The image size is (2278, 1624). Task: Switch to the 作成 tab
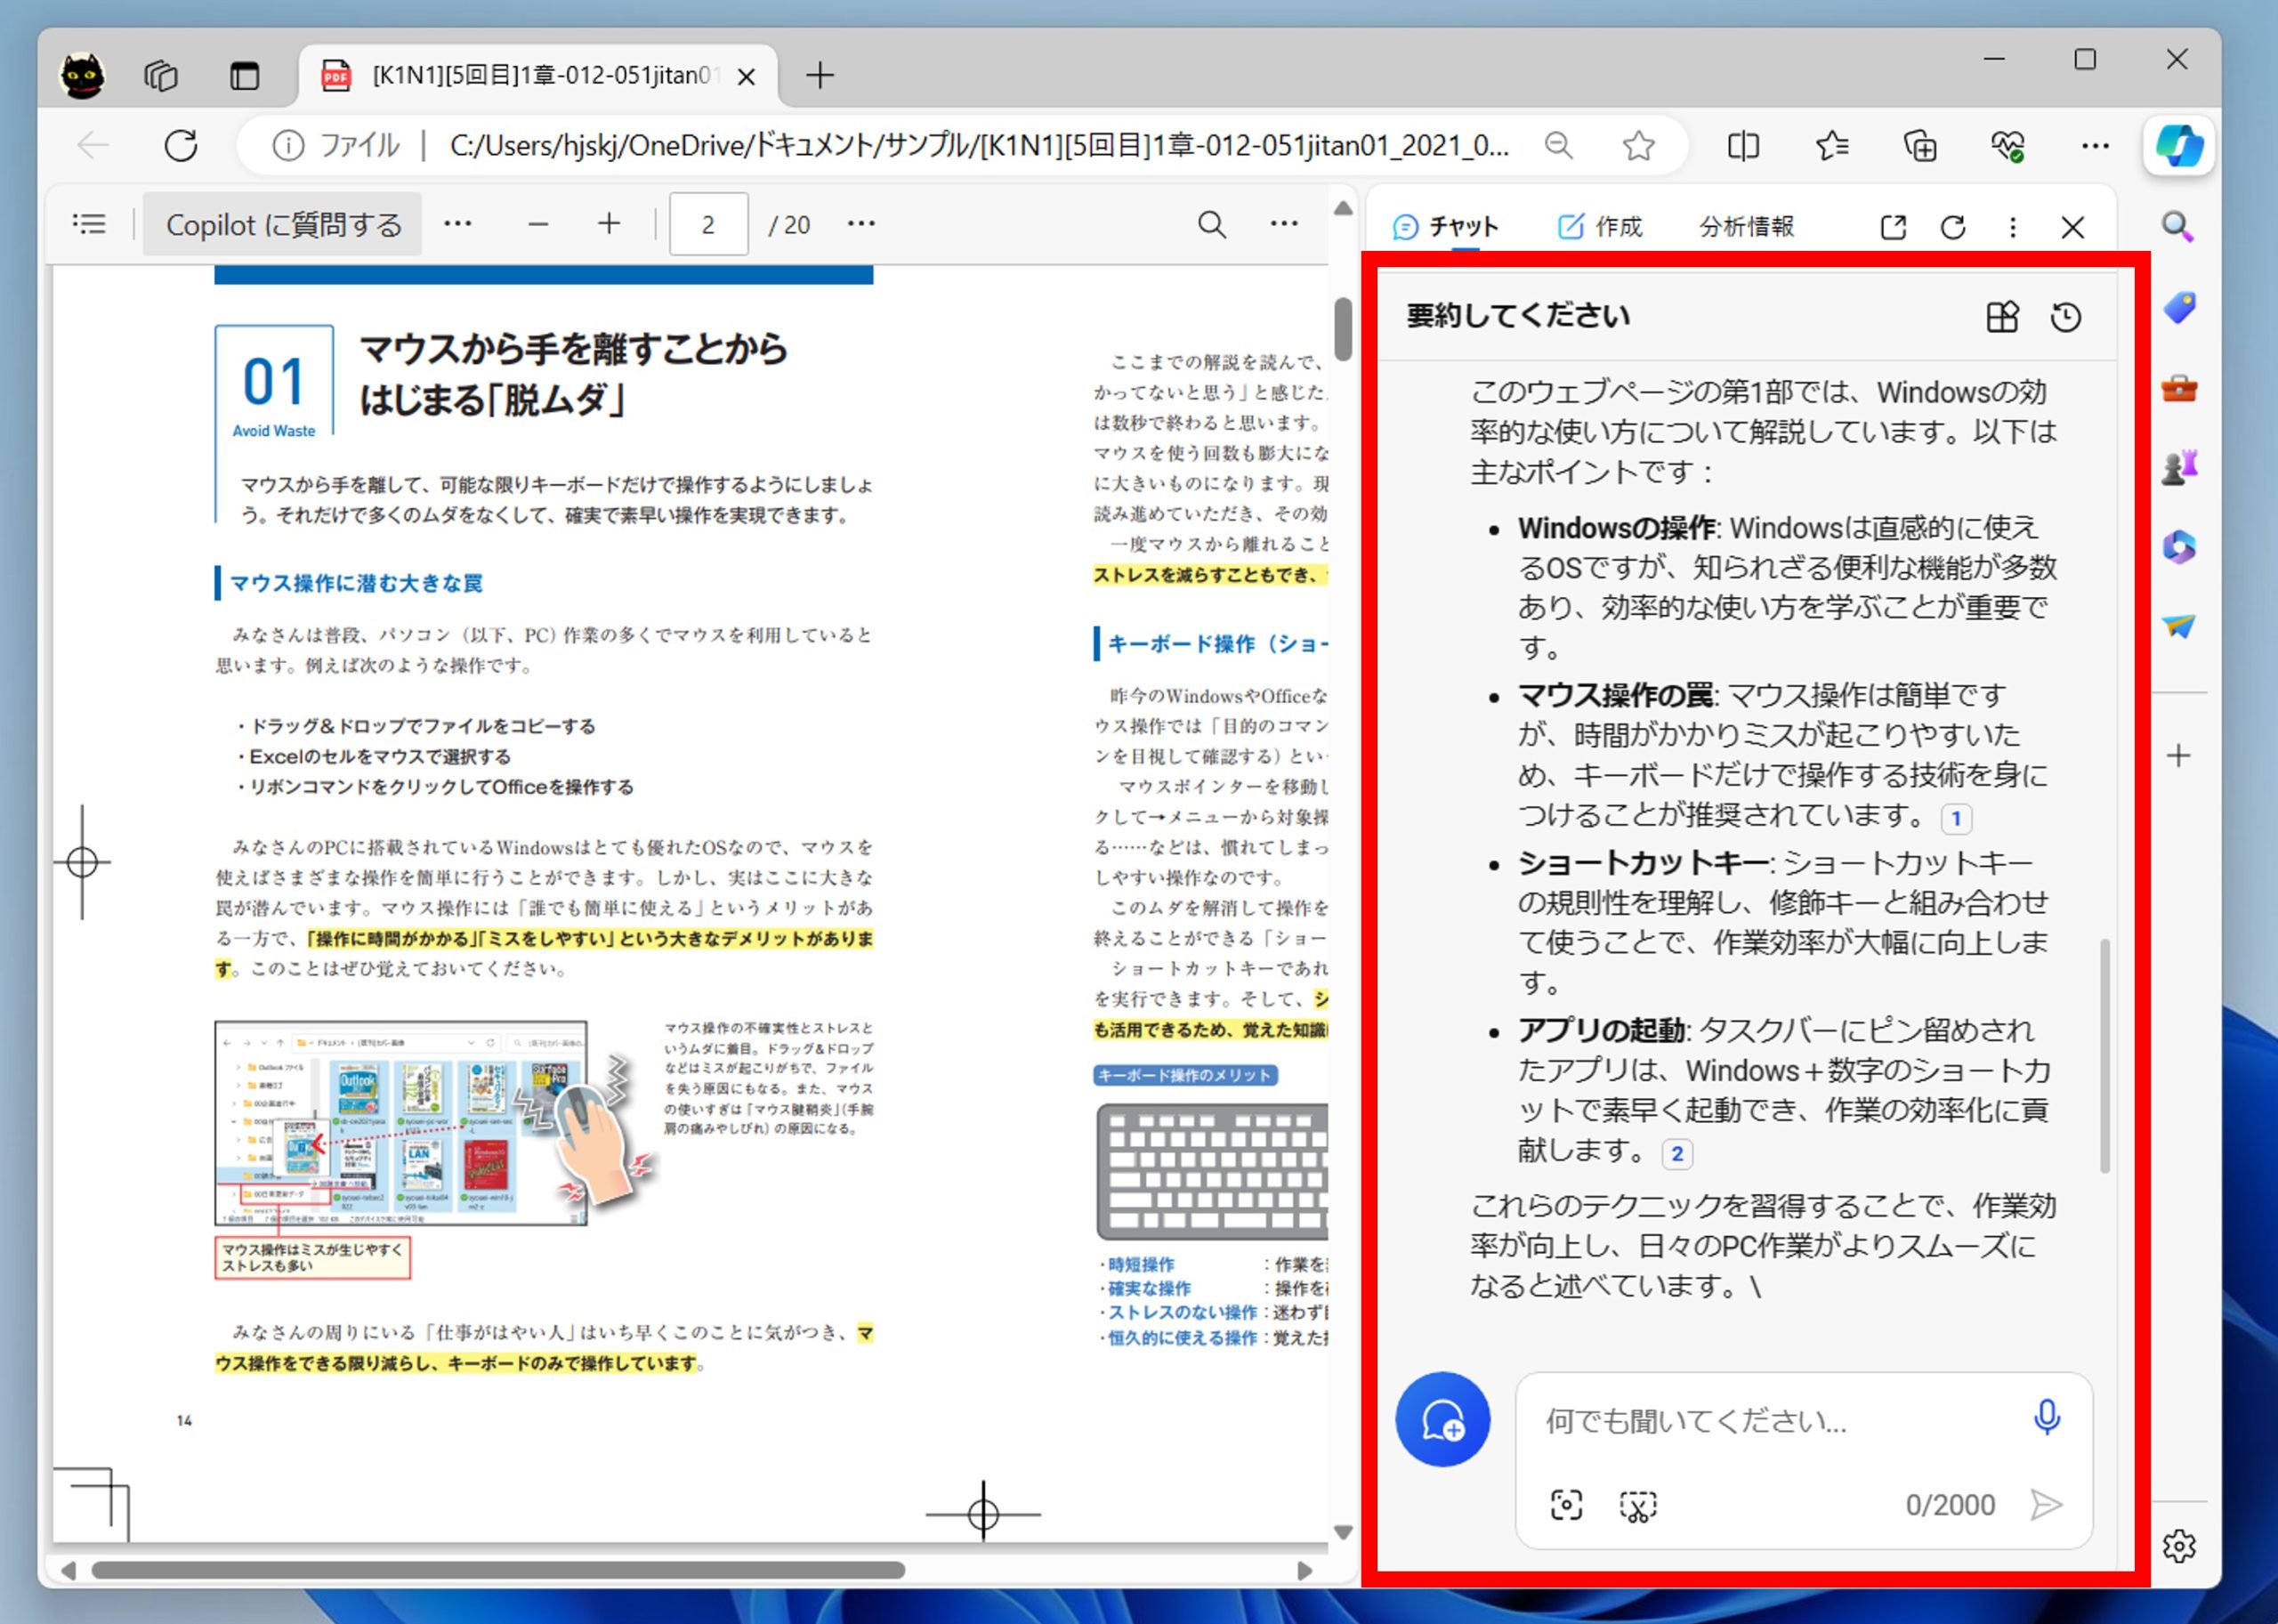click(x=1600, y=227)
